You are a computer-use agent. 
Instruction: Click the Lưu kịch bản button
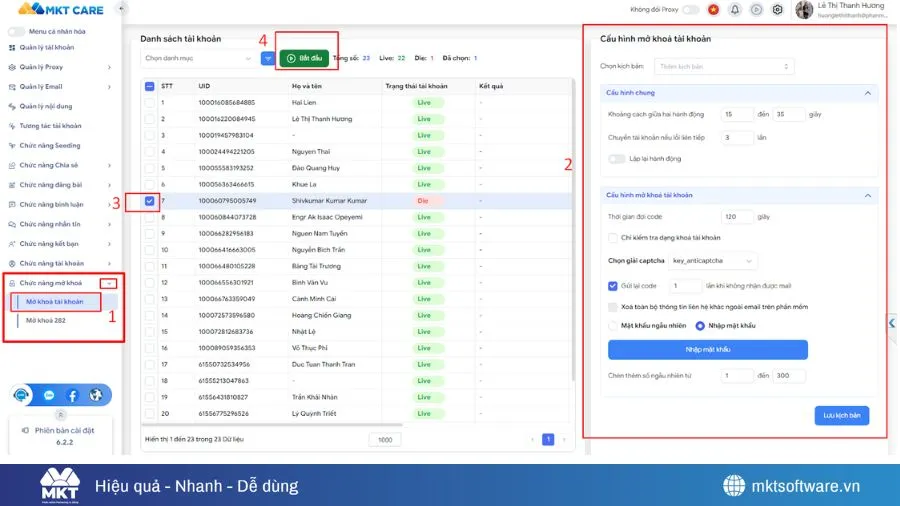(841, 415)
